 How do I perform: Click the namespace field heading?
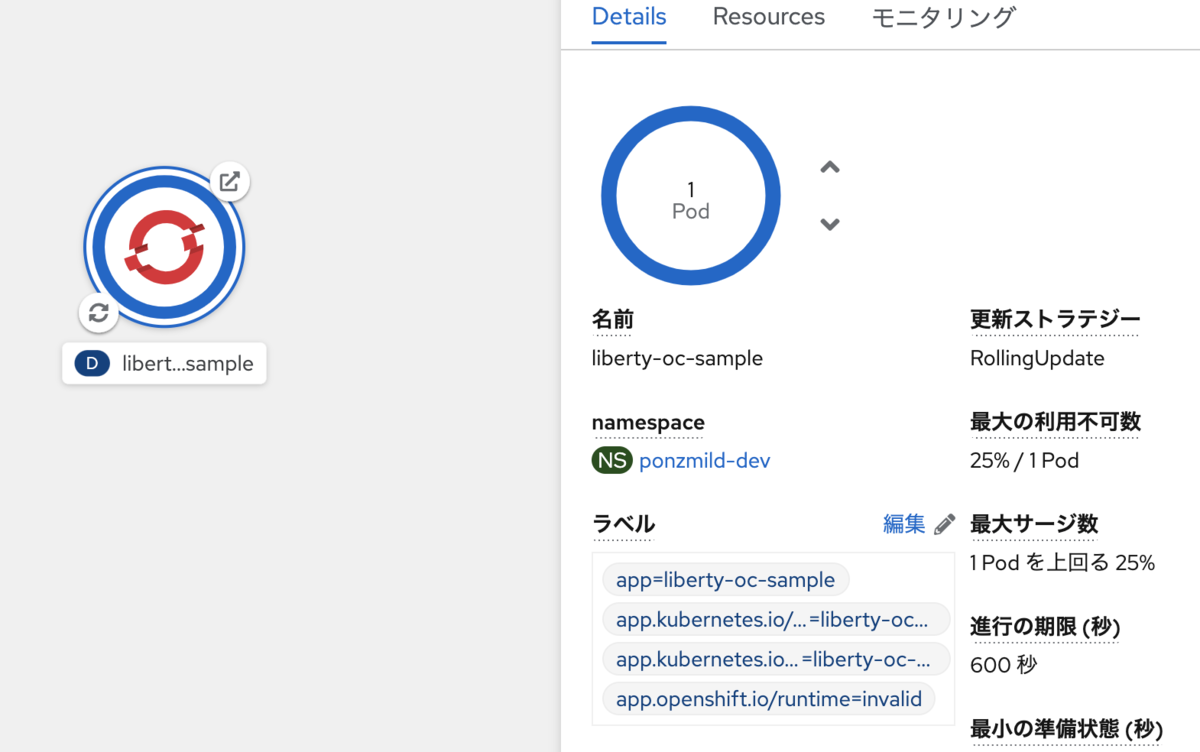pyautogui.click(x=648, y=423)
